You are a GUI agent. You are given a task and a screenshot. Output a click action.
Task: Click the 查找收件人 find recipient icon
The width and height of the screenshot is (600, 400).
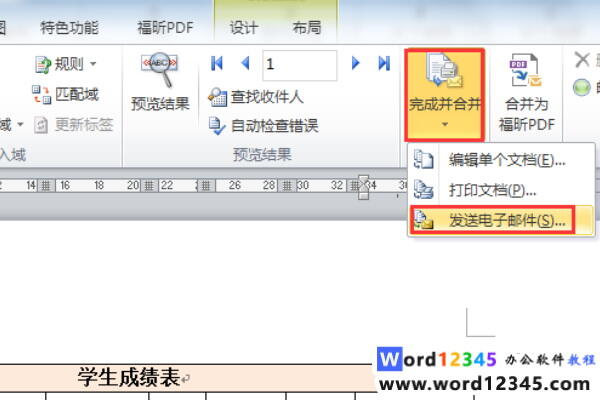[218, 97]
